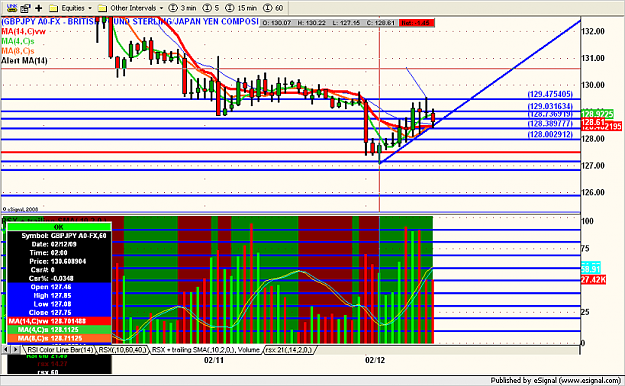Open the Other Intervals dropdown

tap(131, 8)
